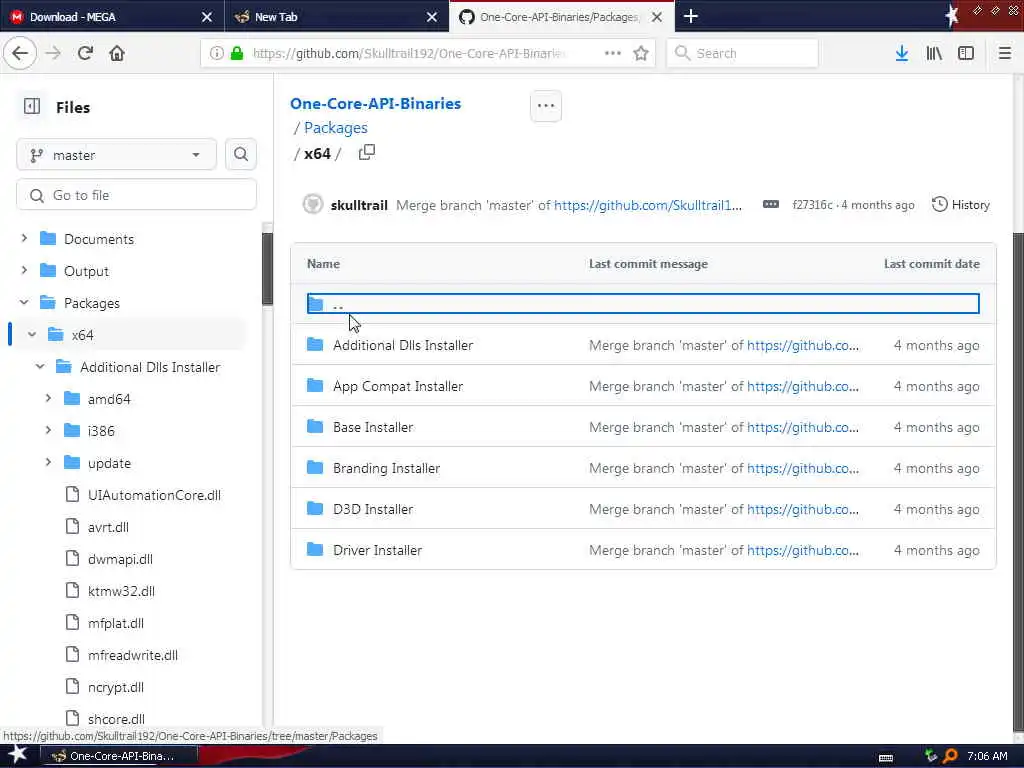Collapse the Files tree side panel
This screenshot has width=1024, height=768.
pyautogui.click(x=32, y=106)
